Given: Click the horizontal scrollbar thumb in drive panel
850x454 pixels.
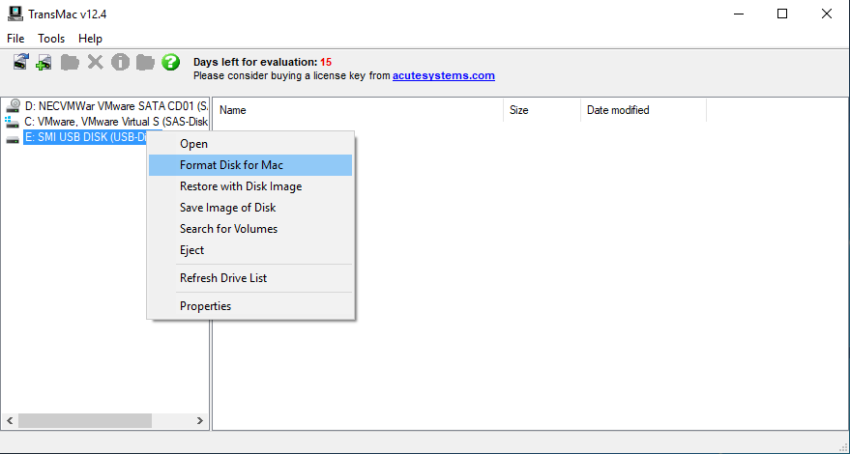Looking at the screenshot, I should (x=85, y=420).
